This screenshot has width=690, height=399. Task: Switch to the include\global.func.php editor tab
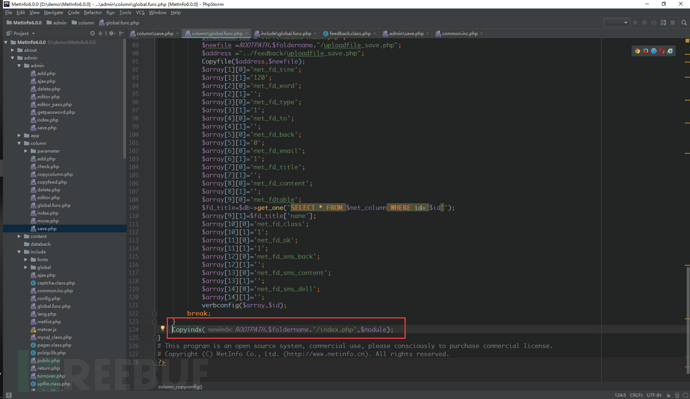tap(285, 33)
